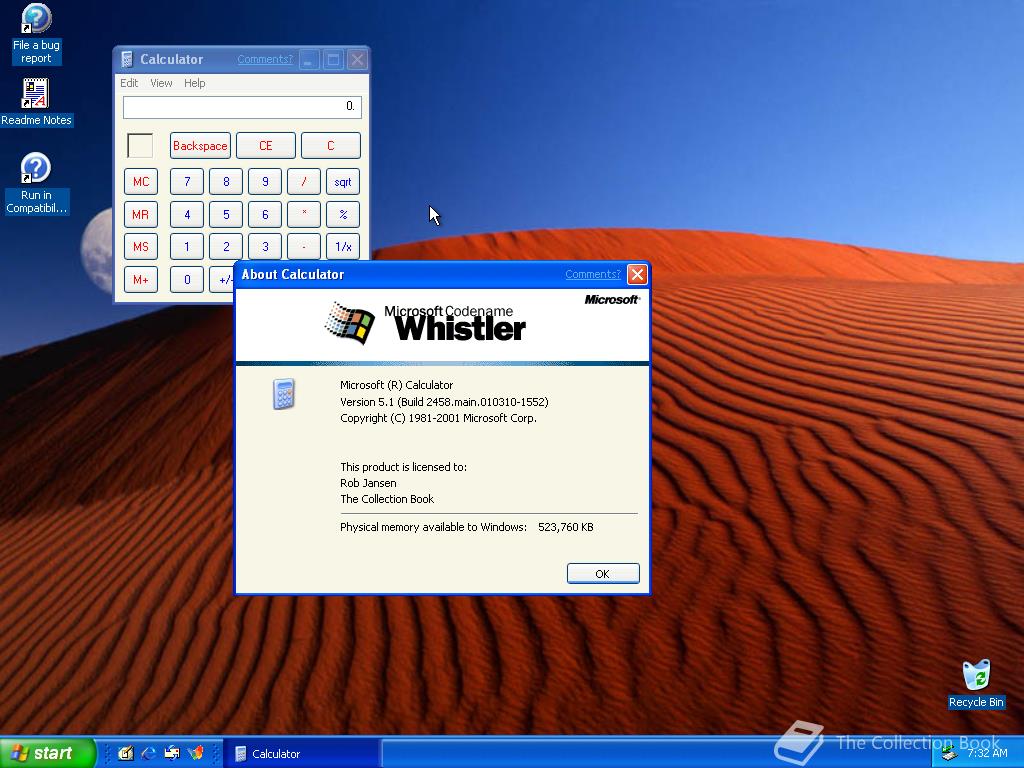Open the Readme Notes desktop icon

click(36, 102)
